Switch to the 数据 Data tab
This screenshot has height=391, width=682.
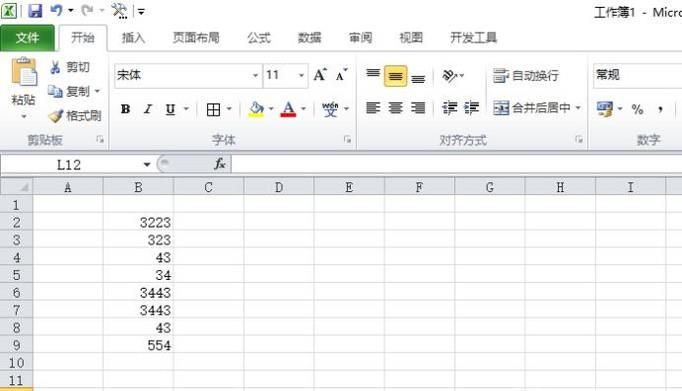(310, 38)
